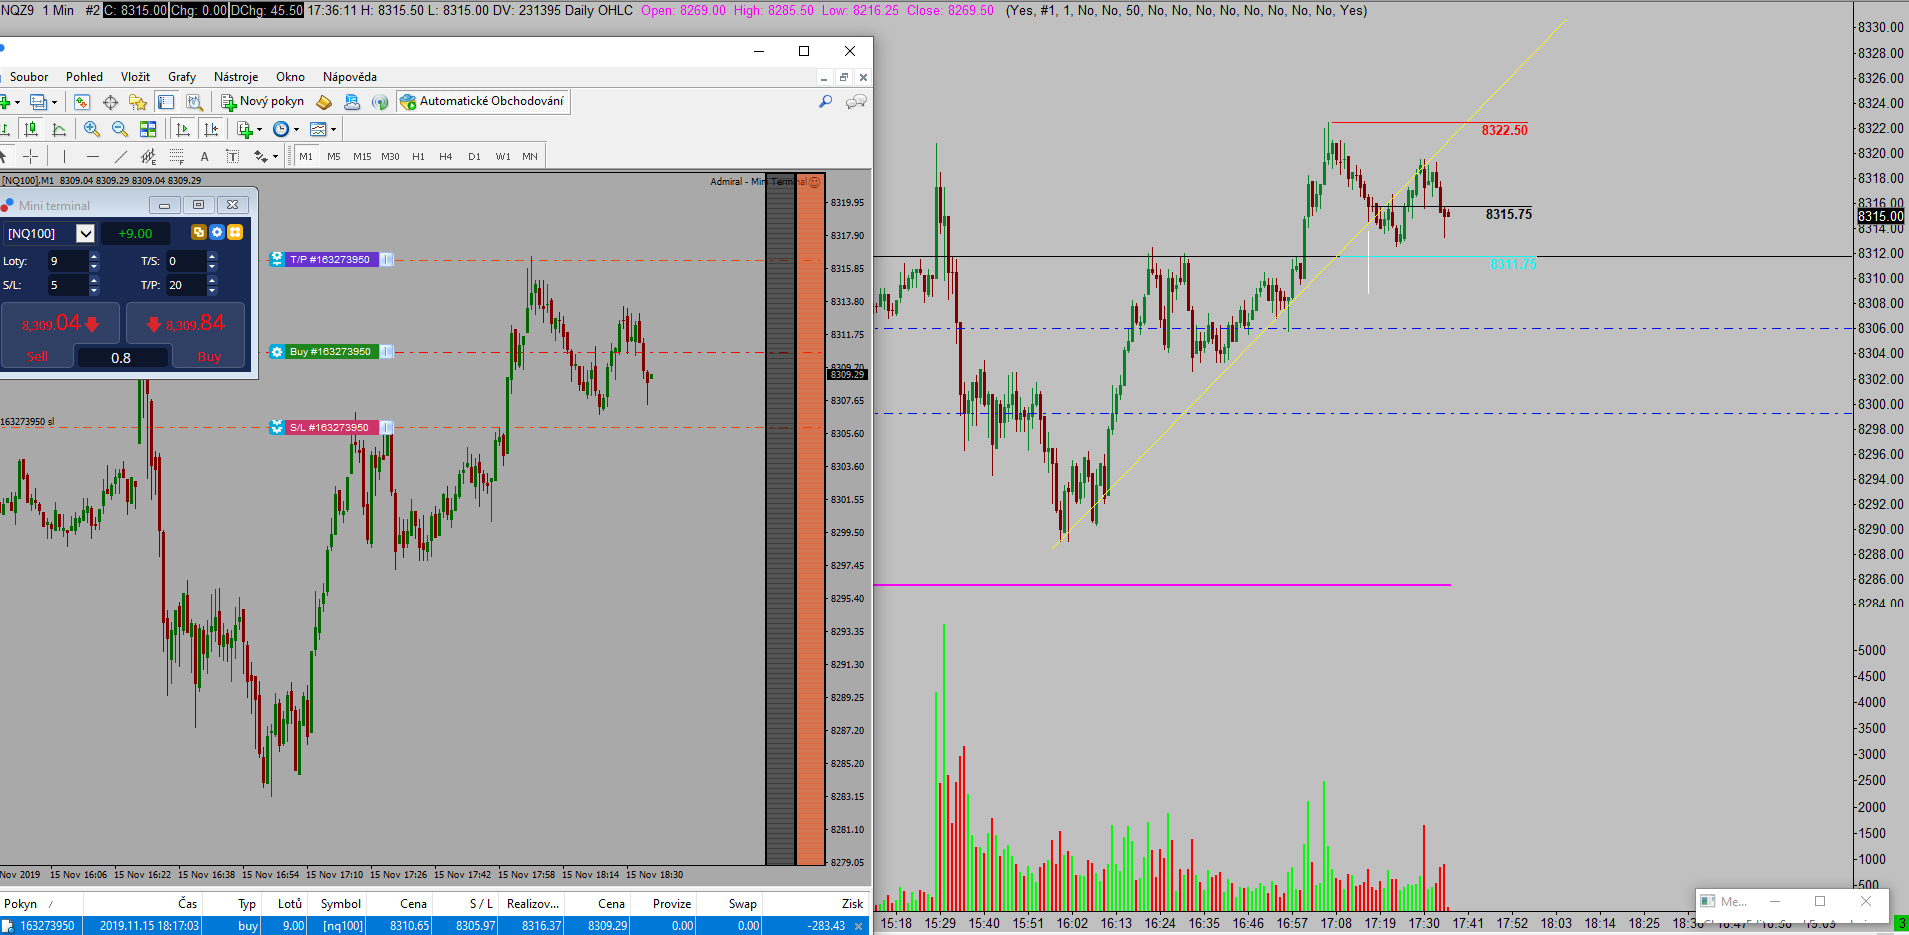Open the Data Window crosshair-circle icon
The image size is (1909, 935).
110,102
